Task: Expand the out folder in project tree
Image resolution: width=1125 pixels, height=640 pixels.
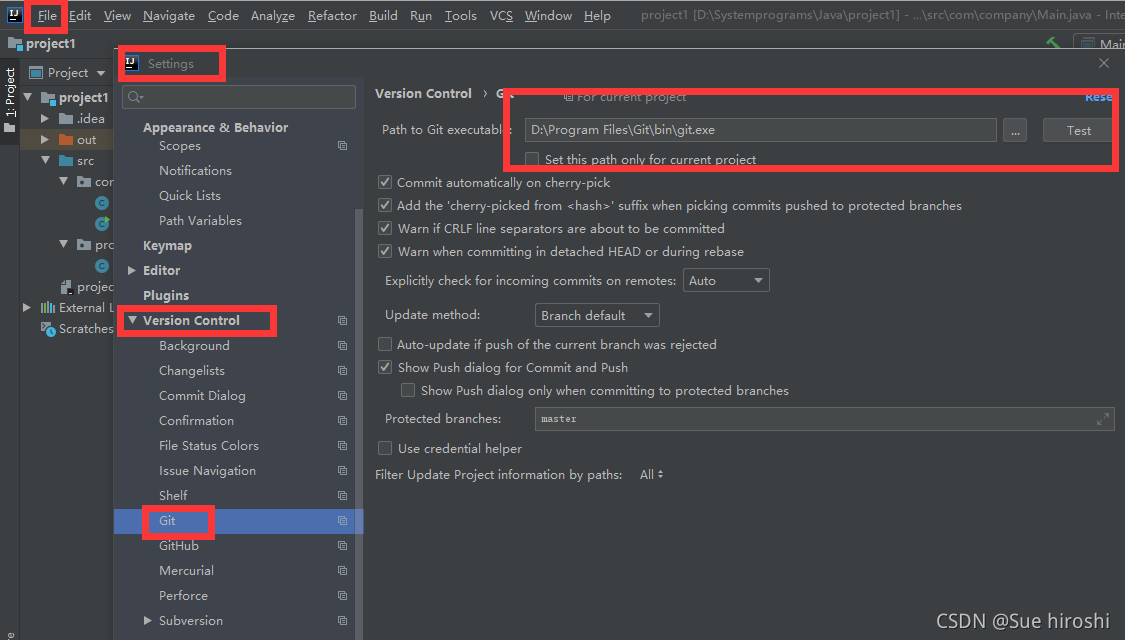Action: tap(44, 139)
